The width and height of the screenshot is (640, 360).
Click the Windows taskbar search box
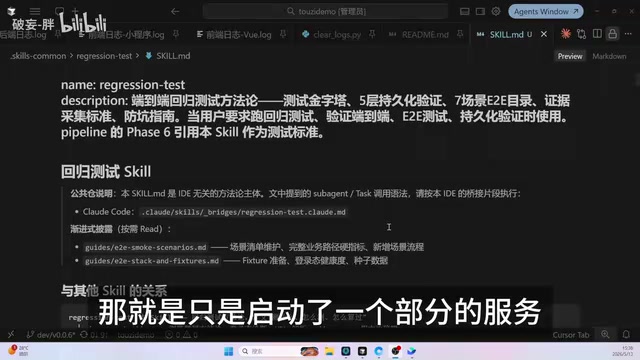point(279,351)
